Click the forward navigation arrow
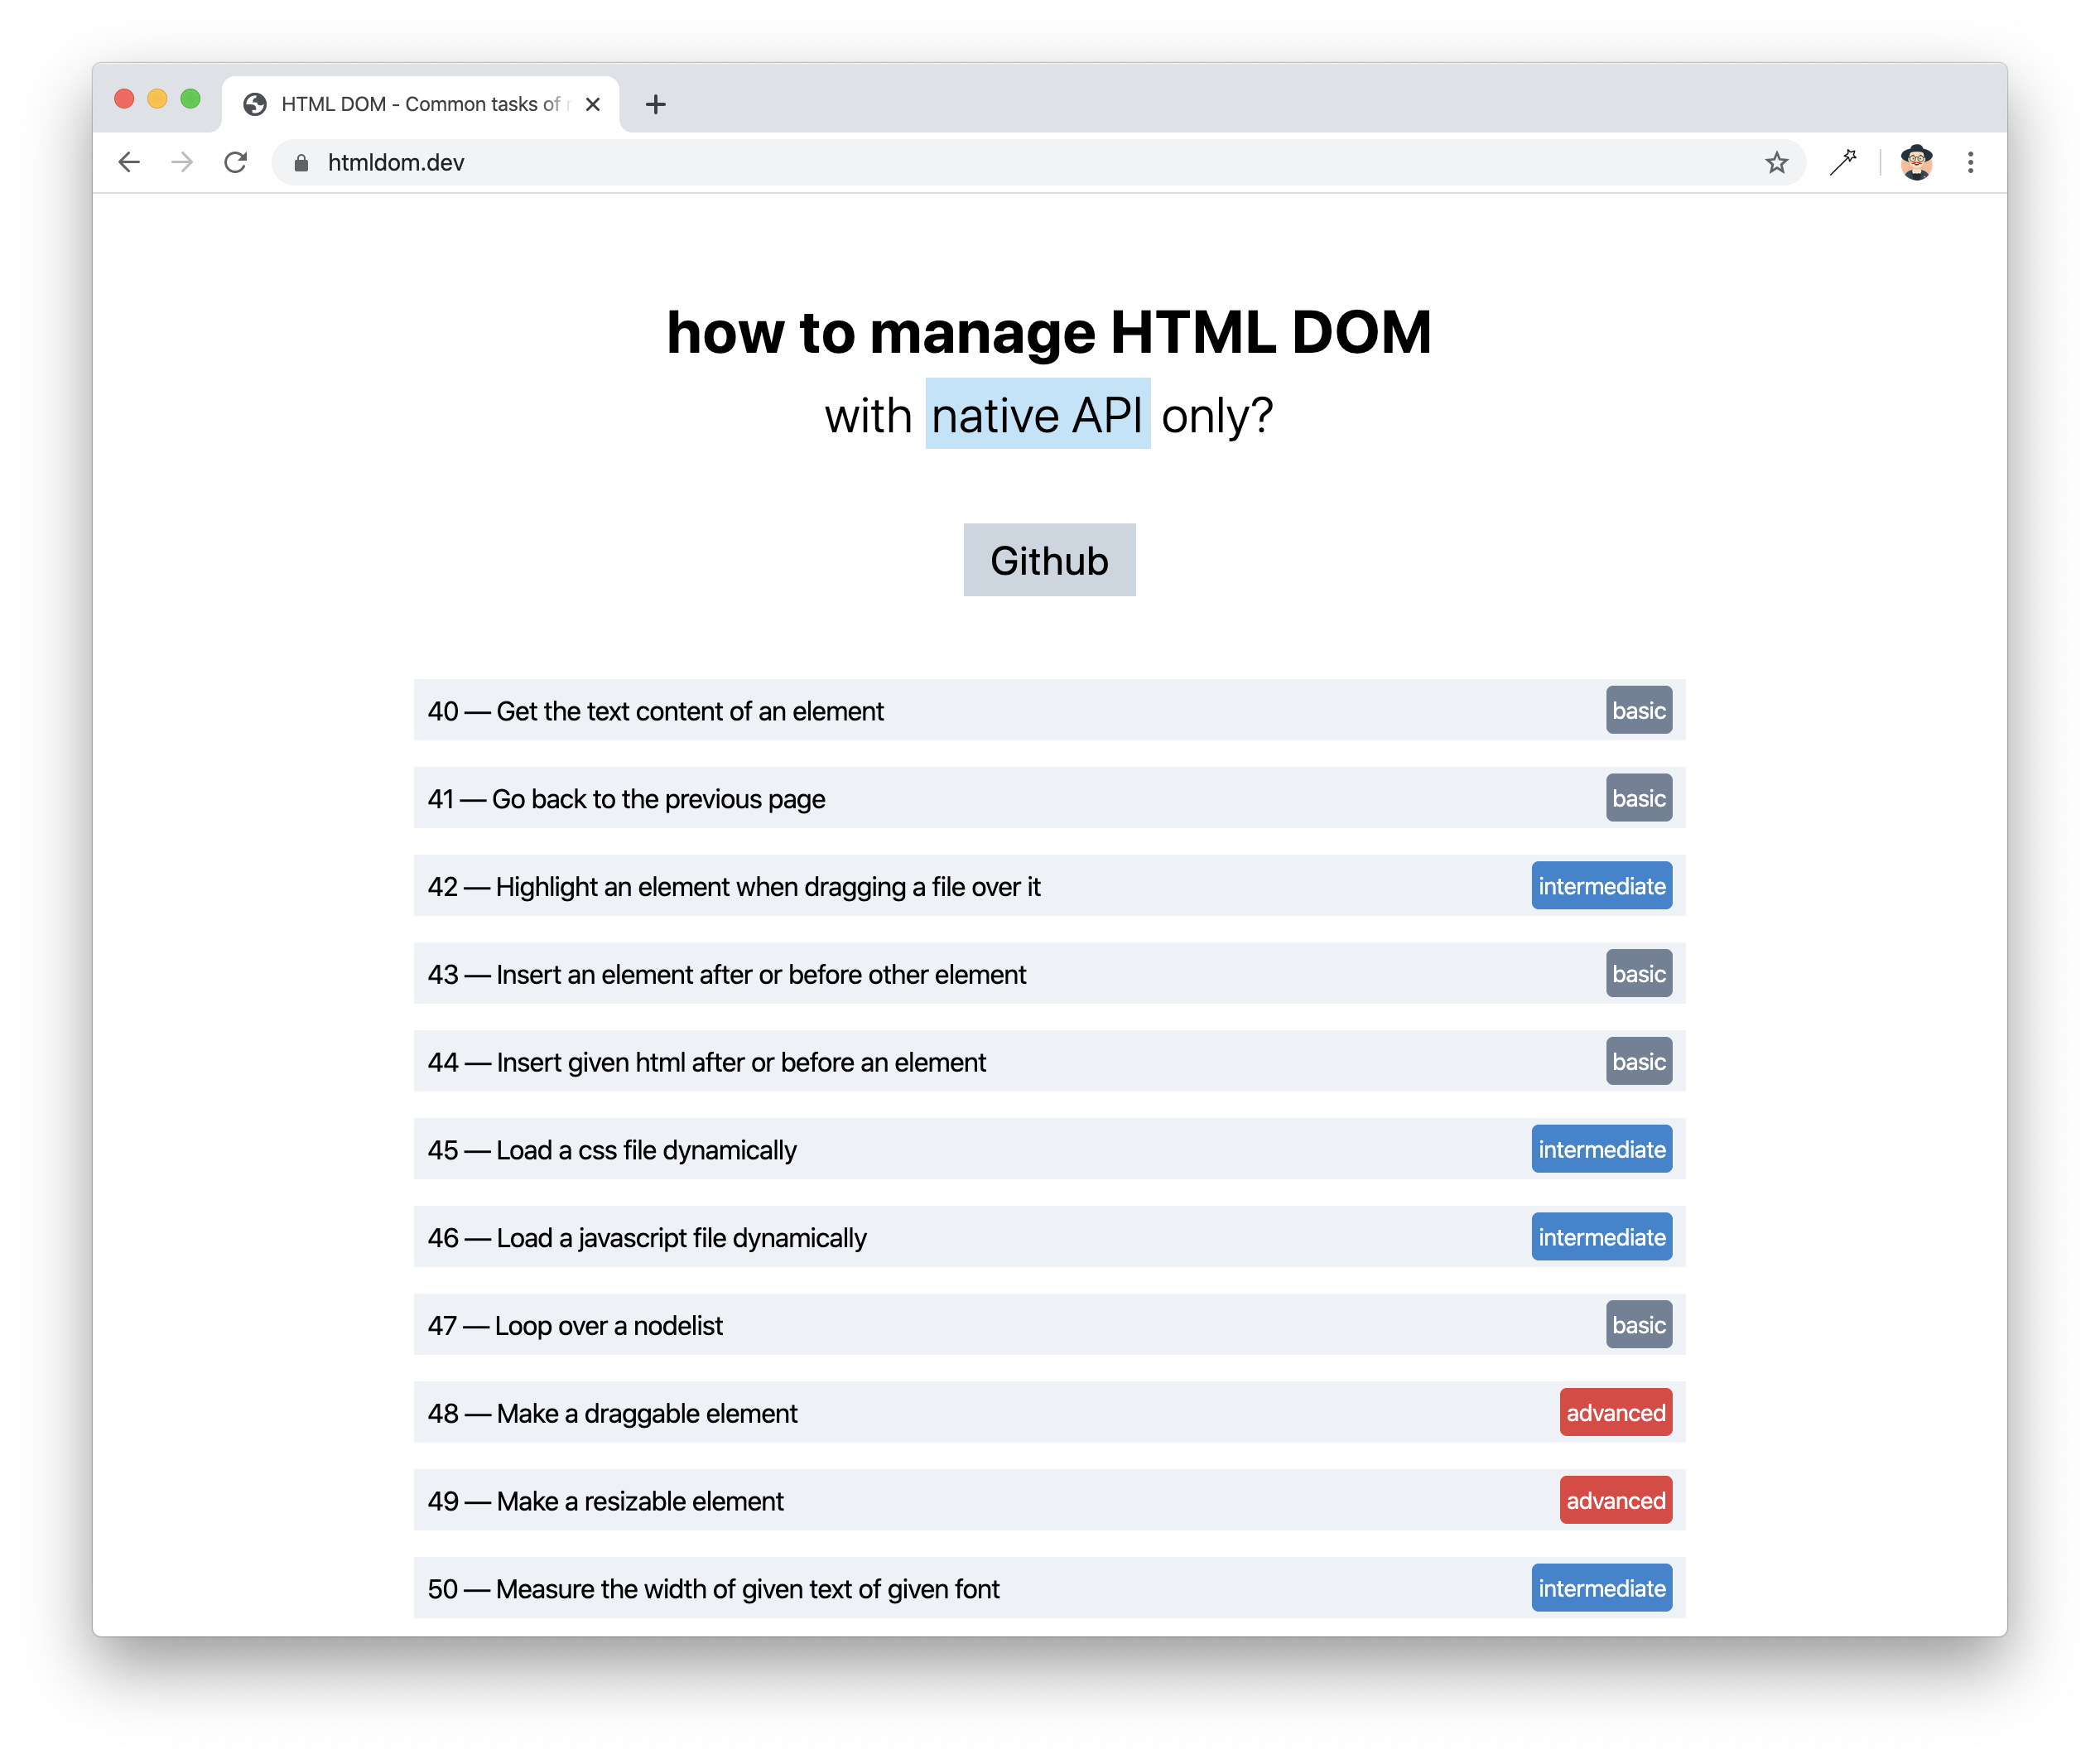2100x1759 pixels. tap(183, 162)
